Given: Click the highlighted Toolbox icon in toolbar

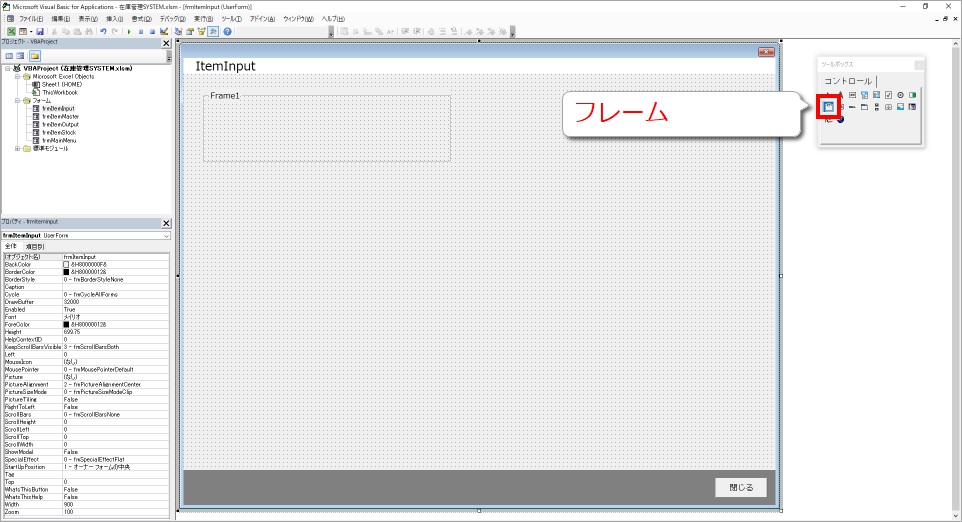Looking at the screenshot, I should [x=212, y=31].
